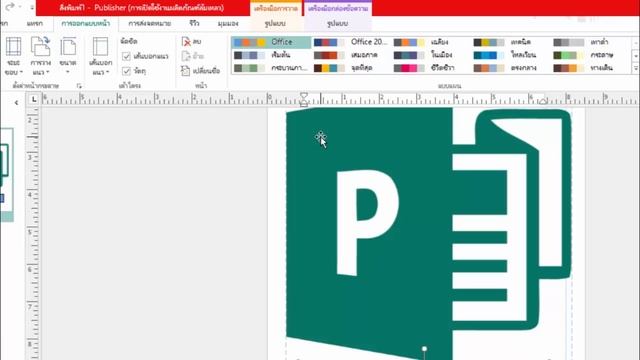640x360 pixels.
Task: Click the Redo arrow in quick access toolbar
Action: click(x=10, y=6)
